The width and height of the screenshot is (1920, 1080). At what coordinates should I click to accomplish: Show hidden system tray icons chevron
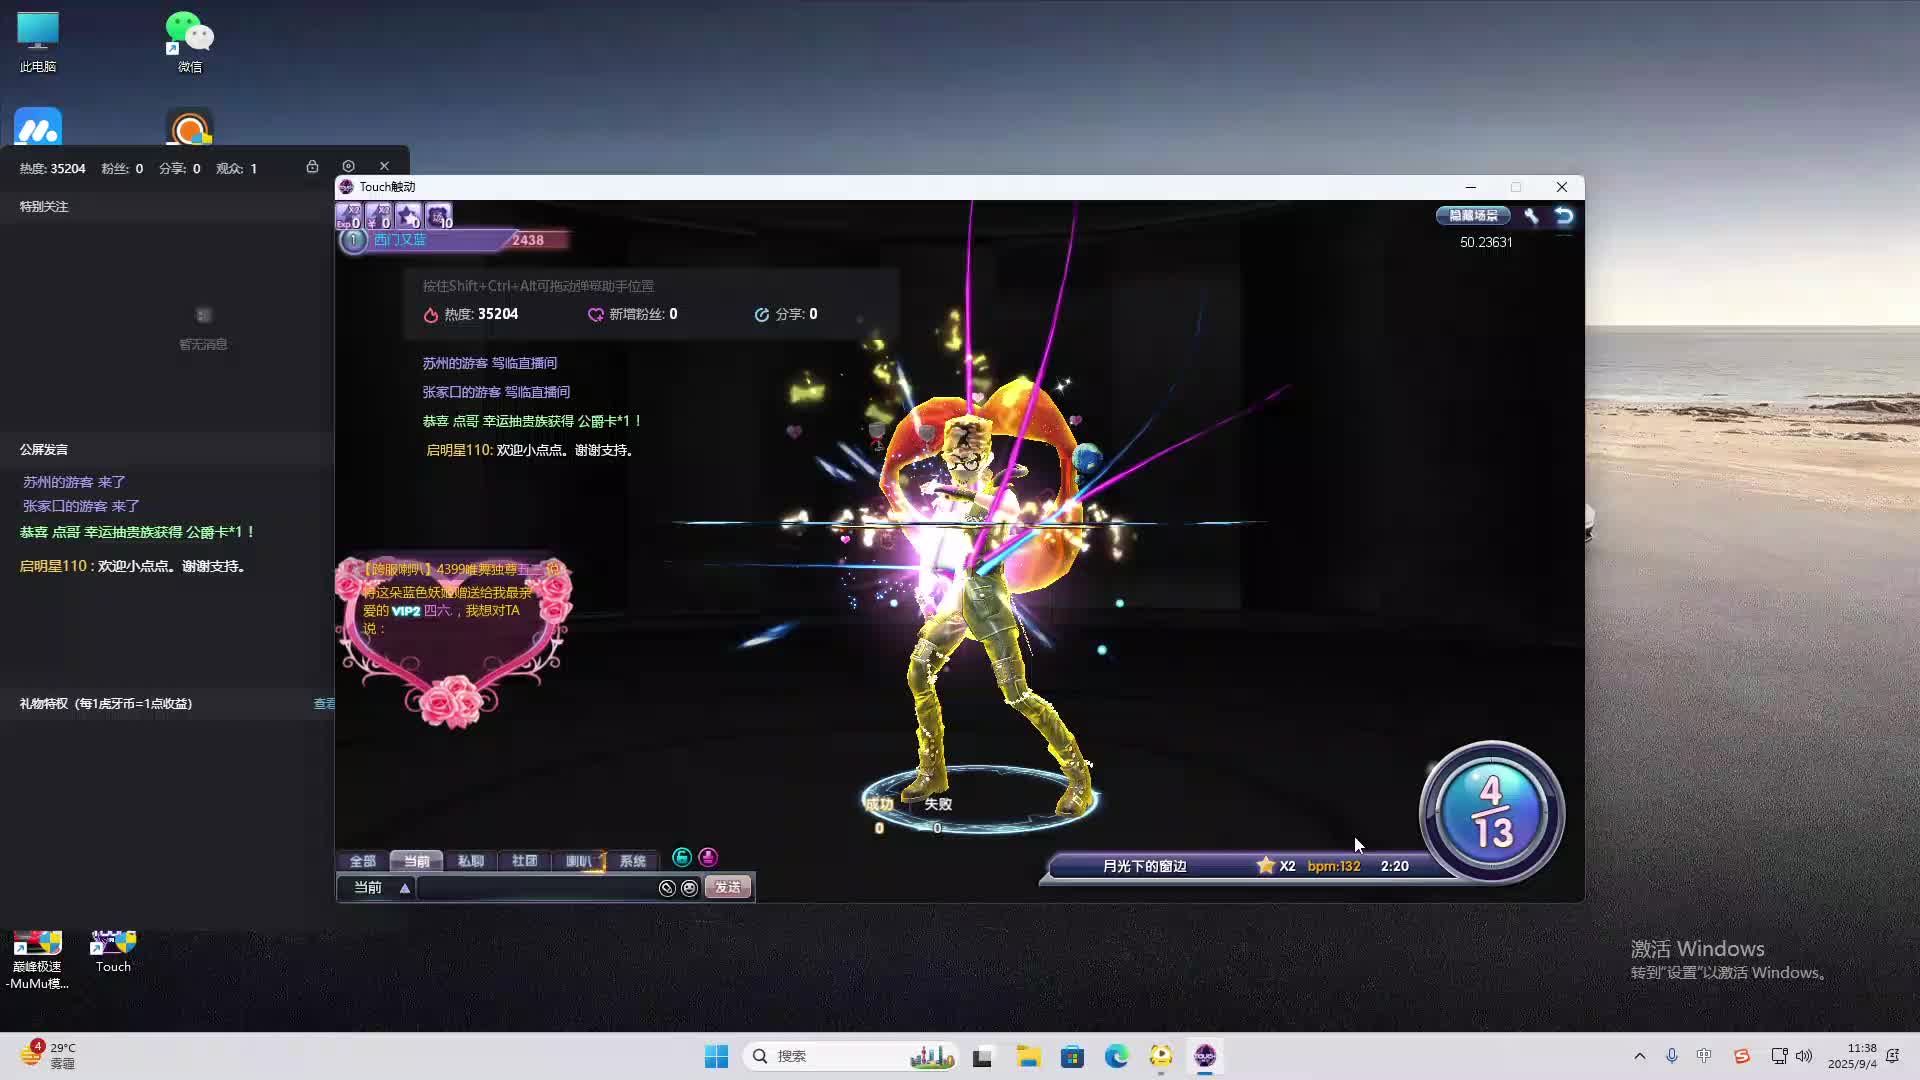pos(1639,1056)
